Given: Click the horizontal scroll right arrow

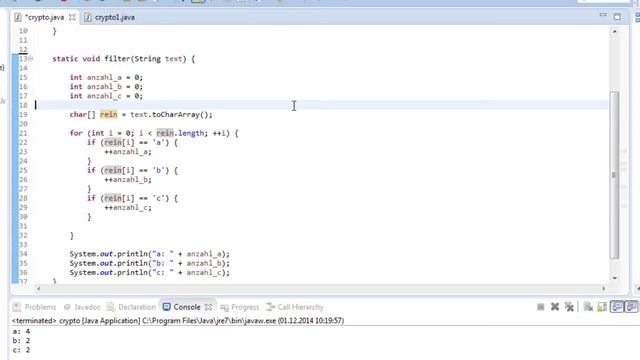Looking at the screenshot, I should [603, 288].
